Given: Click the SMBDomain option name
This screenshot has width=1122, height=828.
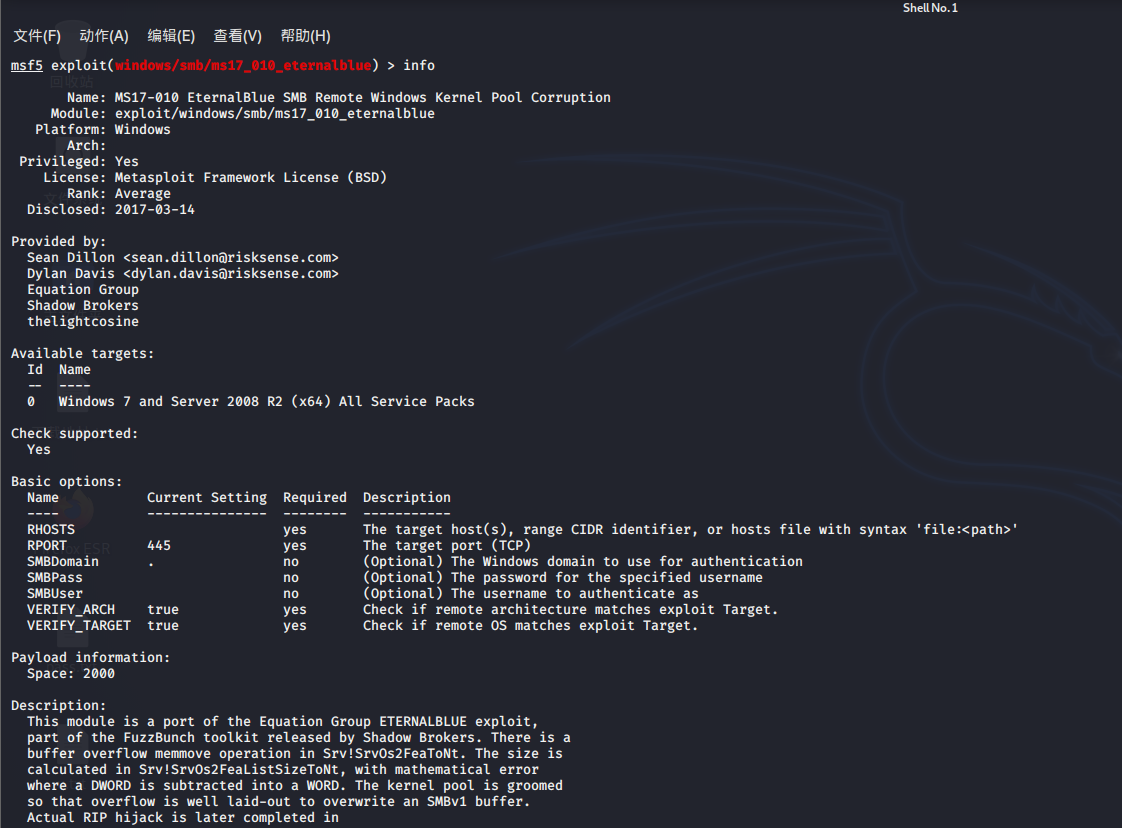Looking at the screenshot, I should tap(63, 562).
